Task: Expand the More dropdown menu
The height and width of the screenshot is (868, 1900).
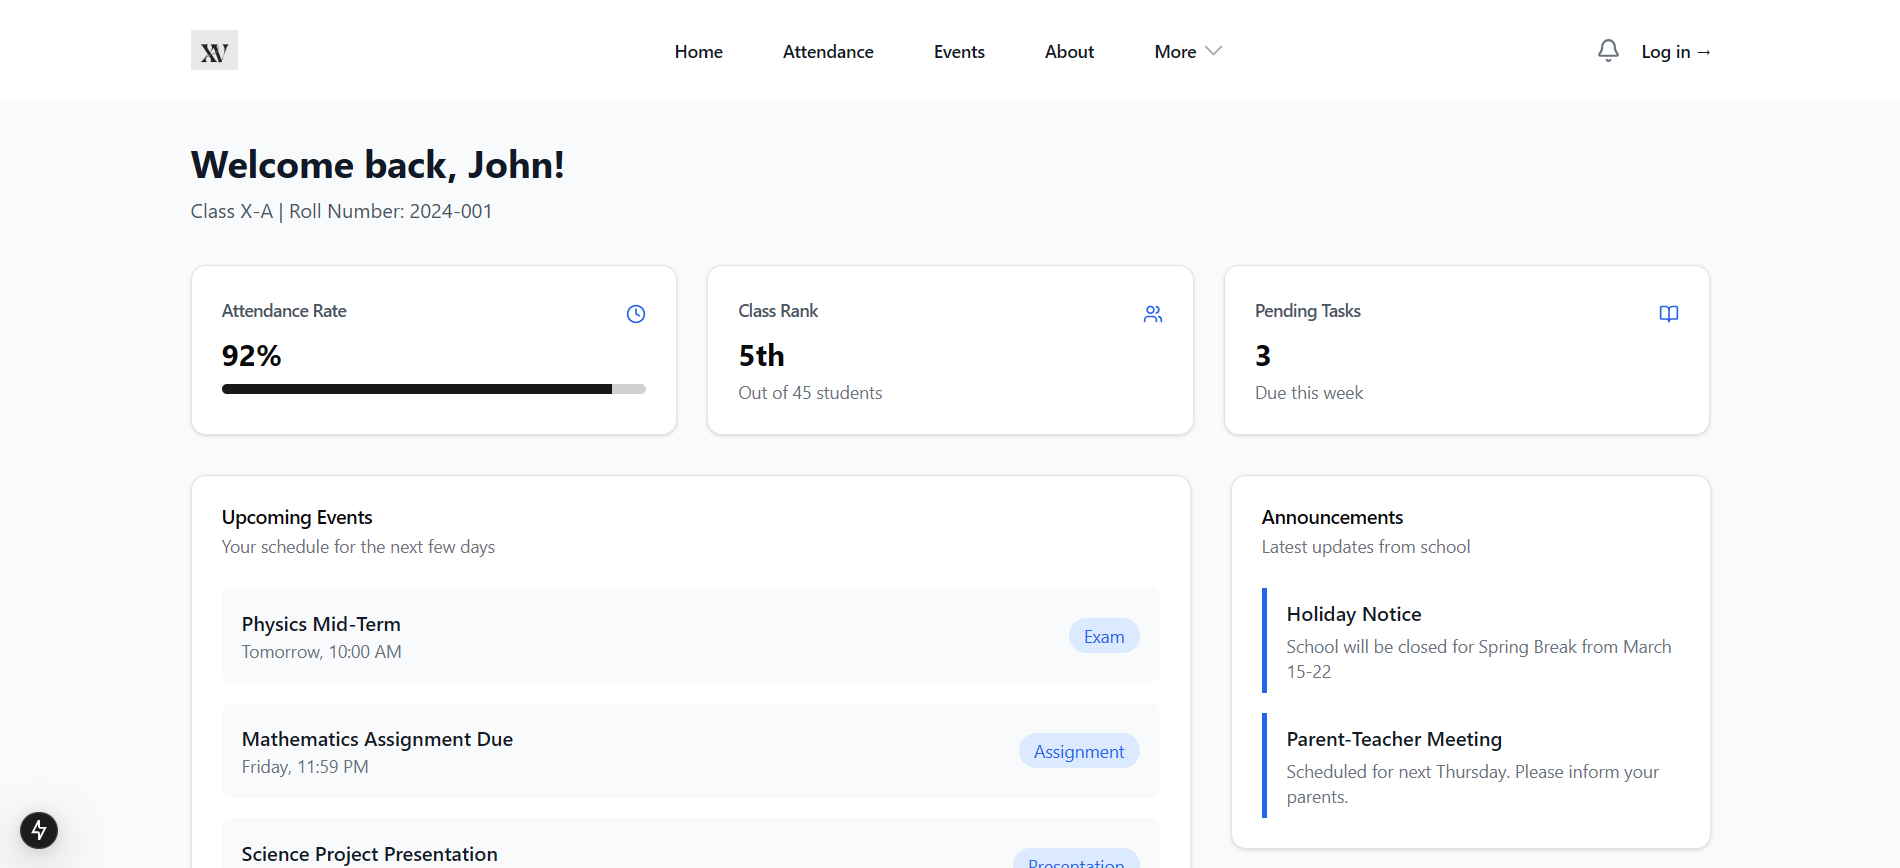Action: click(x=1176, y=52)
